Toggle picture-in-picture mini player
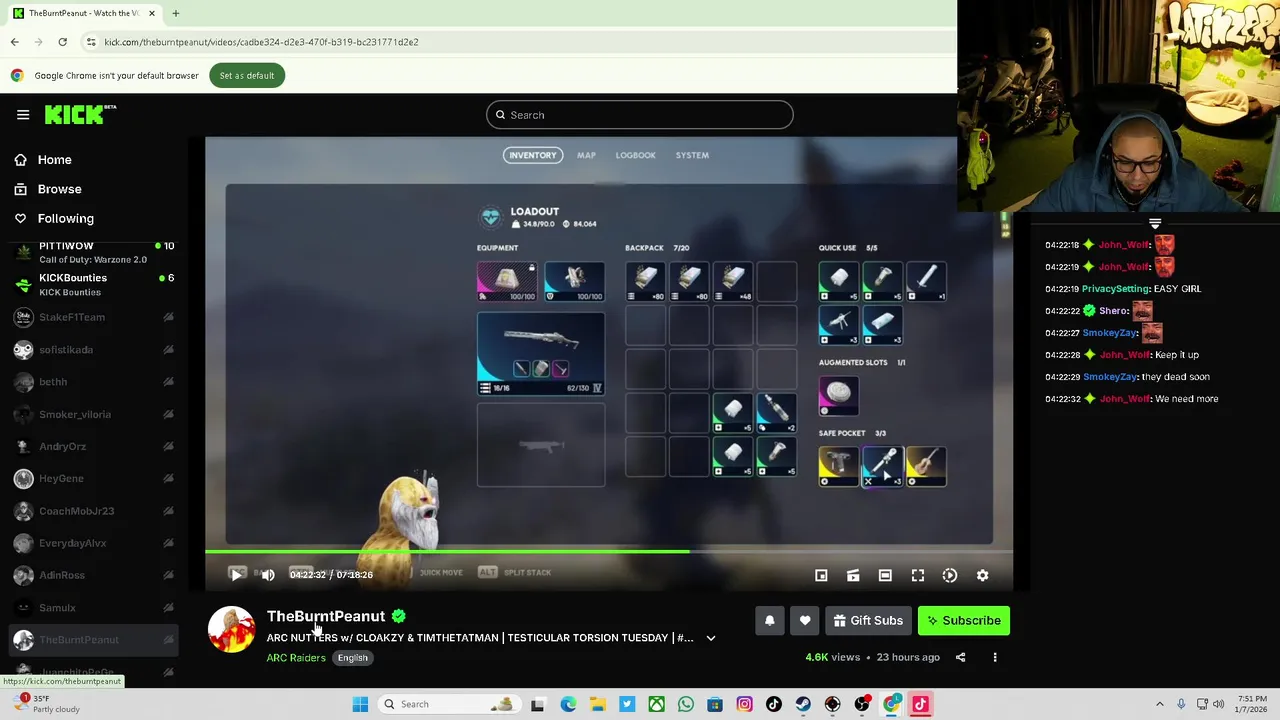 pos(821,575)
